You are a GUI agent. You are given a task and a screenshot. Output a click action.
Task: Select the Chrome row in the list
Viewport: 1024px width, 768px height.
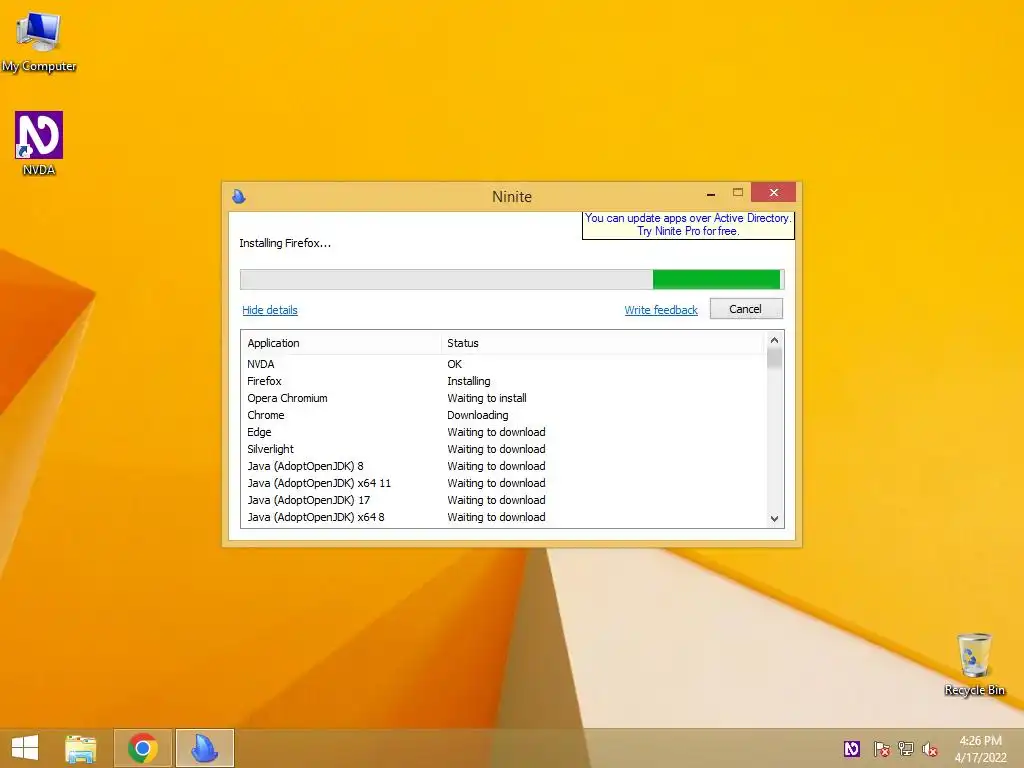pyautogui.click(x=504, y=415)
